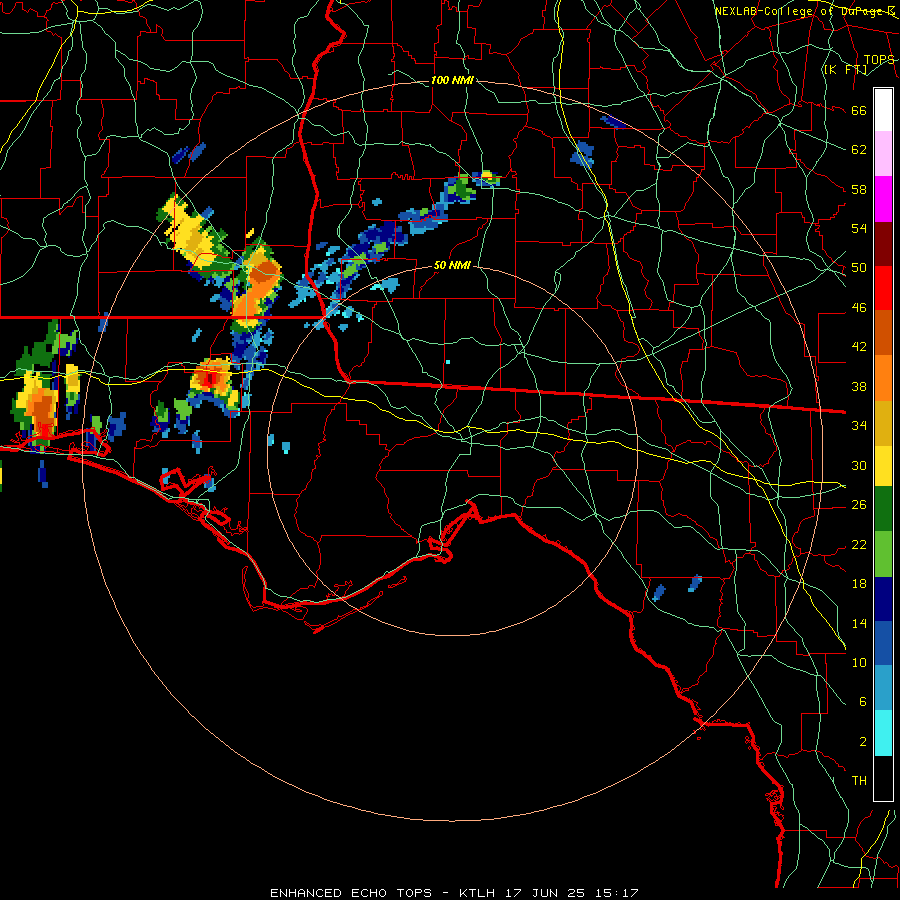
Task: Pick the dark maroon legend swatch
Action: click(883, 244)
